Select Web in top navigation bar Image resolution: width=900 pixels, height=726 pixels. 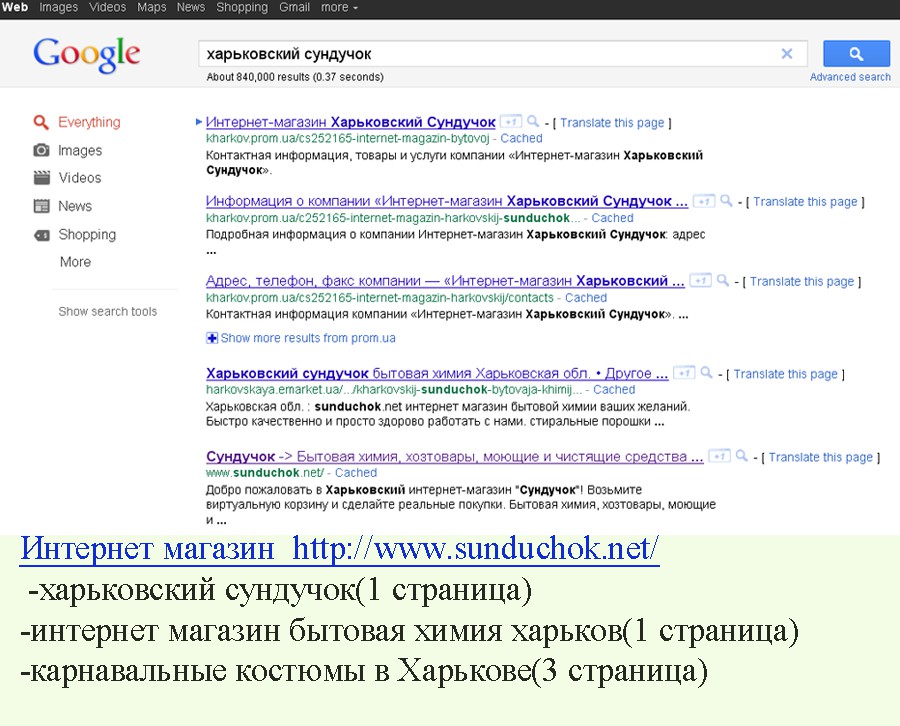click(x=15, y=7)
